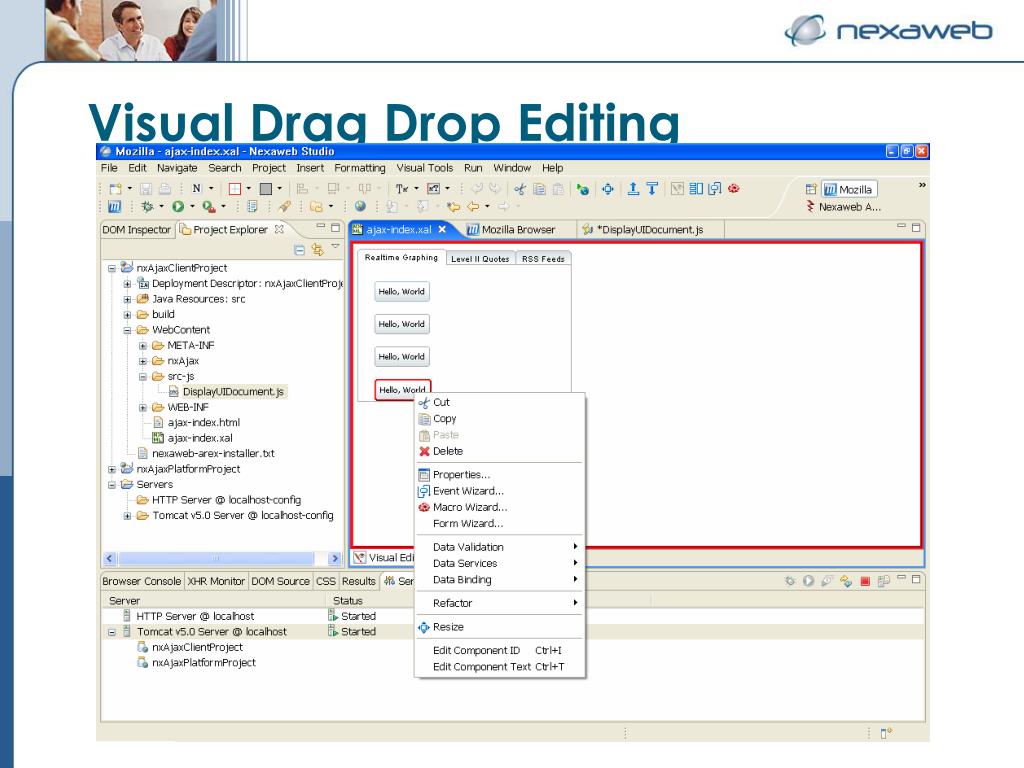
Task: Click the scroll right arrow in Project Explorer
Action: pos(334,558)
